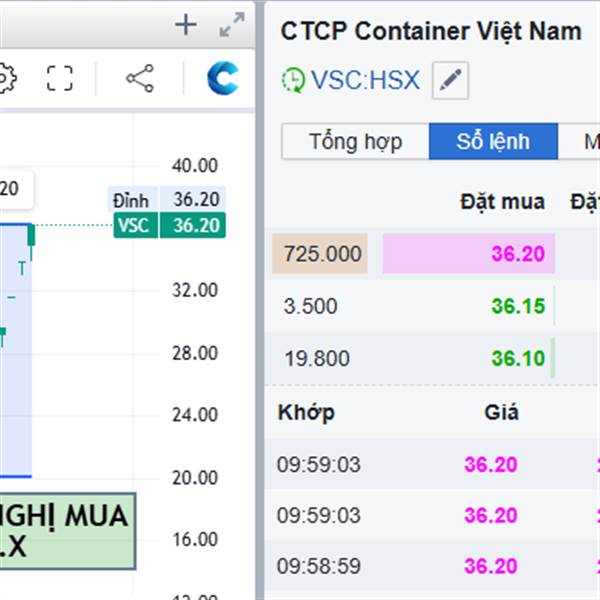Image resolution: width=600 pixels, height=600 pixels.
Task: Click the Giá column header
Action: 501,412
